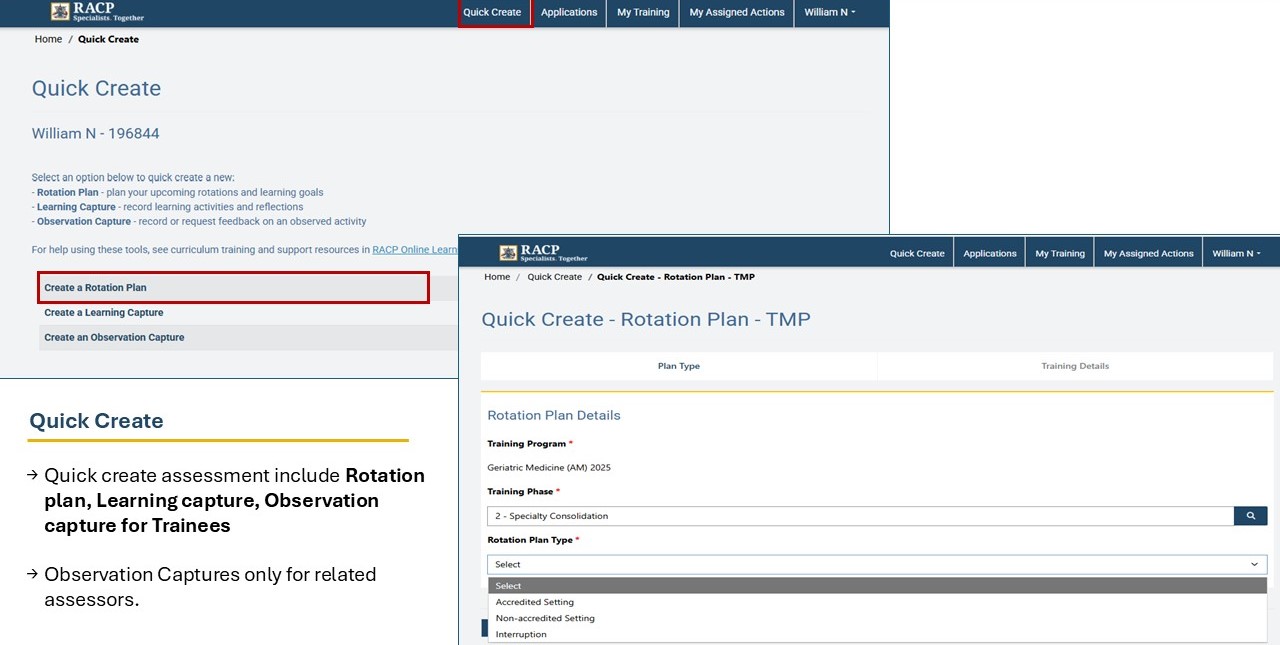Click Quick Create - Rotation Plan - TMP heading
Viewport: 1280px width, 645px height.
point(646,320)
